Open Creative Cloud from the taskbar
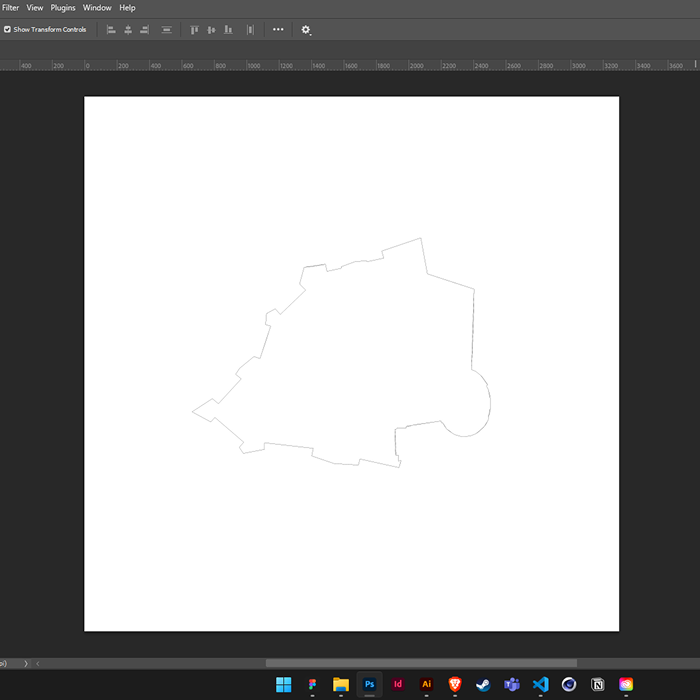Image resolution: width=700 pixels, height=700 pixels. 626,684
